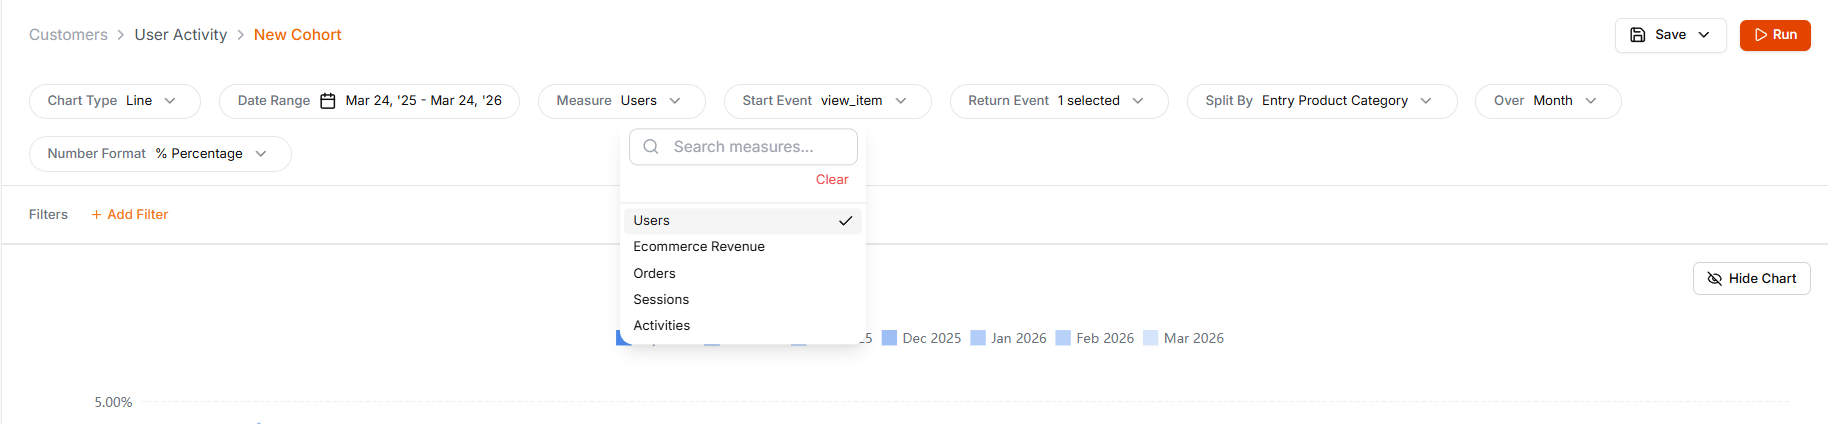This screenshot has height=424, width=1828.
Task: Click the Save disk icon
Action: pos(1637,35)
